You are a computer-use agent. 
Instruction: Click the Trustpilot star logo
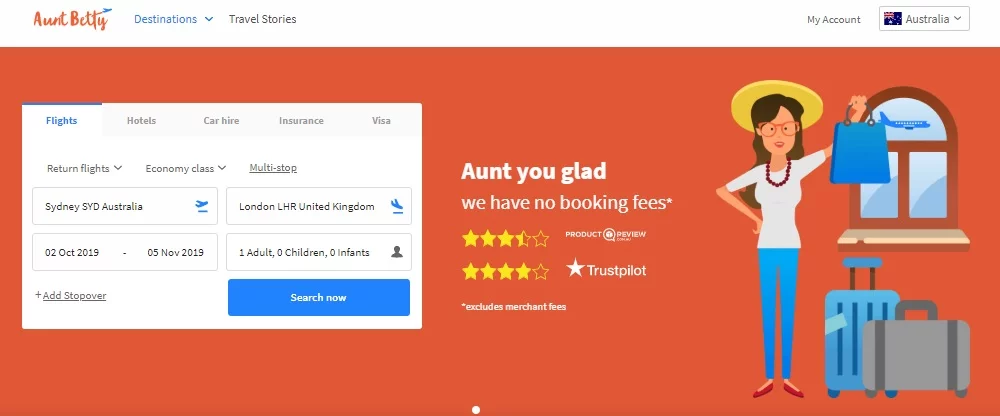pos(575,269)
